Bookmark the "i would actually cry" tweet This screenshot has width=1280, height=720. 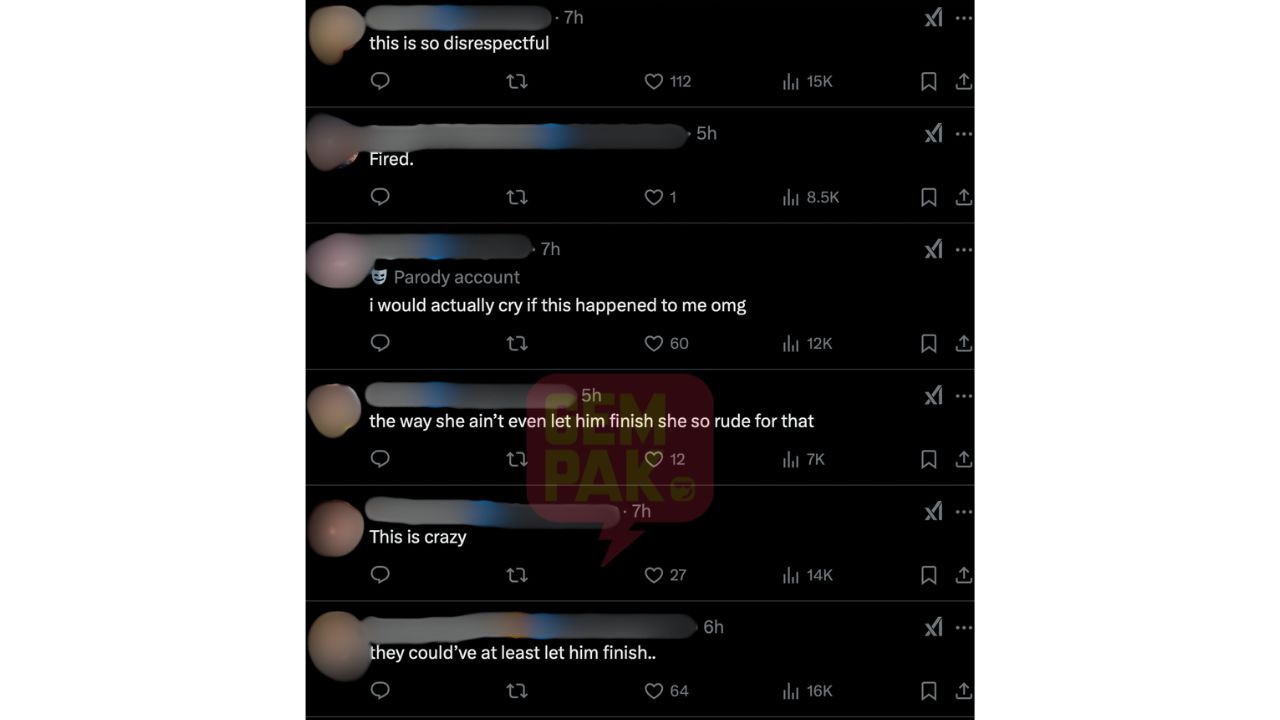tap(928, 343)
